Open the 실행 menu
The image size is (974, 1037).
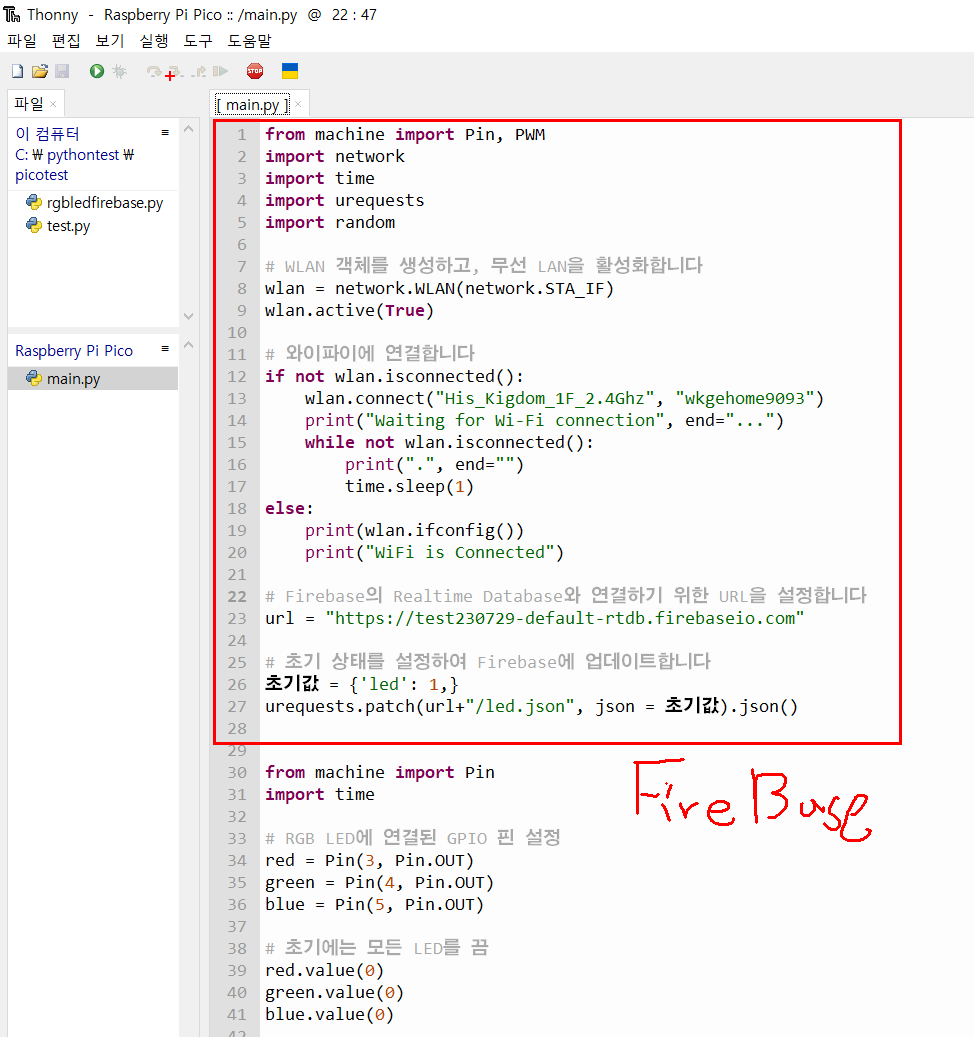154,41
